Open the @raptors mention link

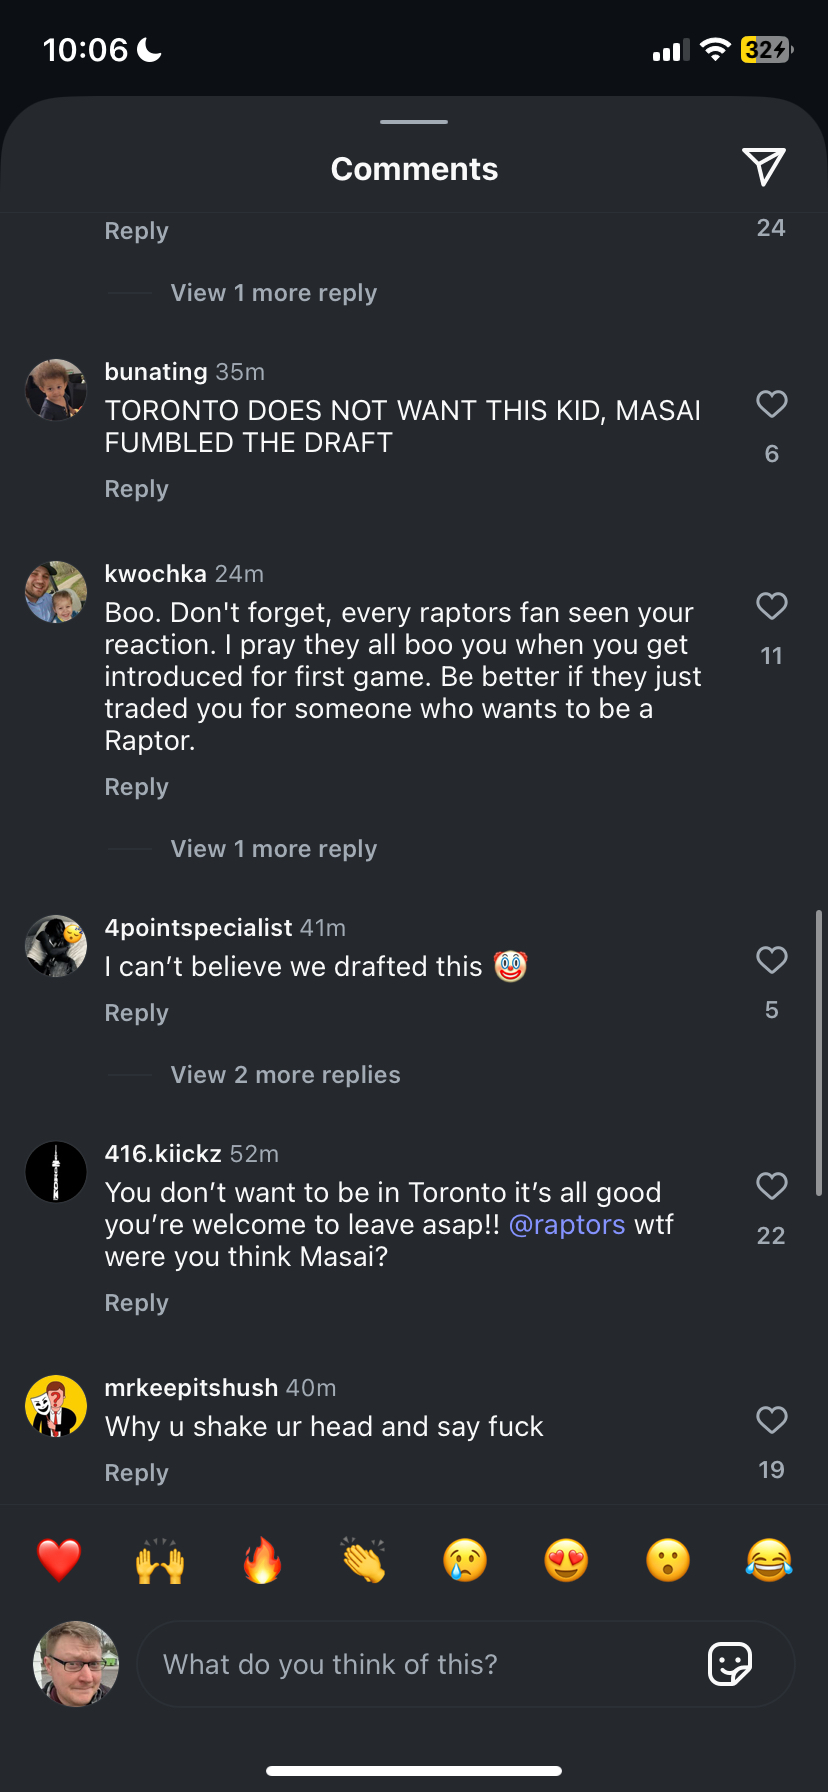tap(567, 1225)
